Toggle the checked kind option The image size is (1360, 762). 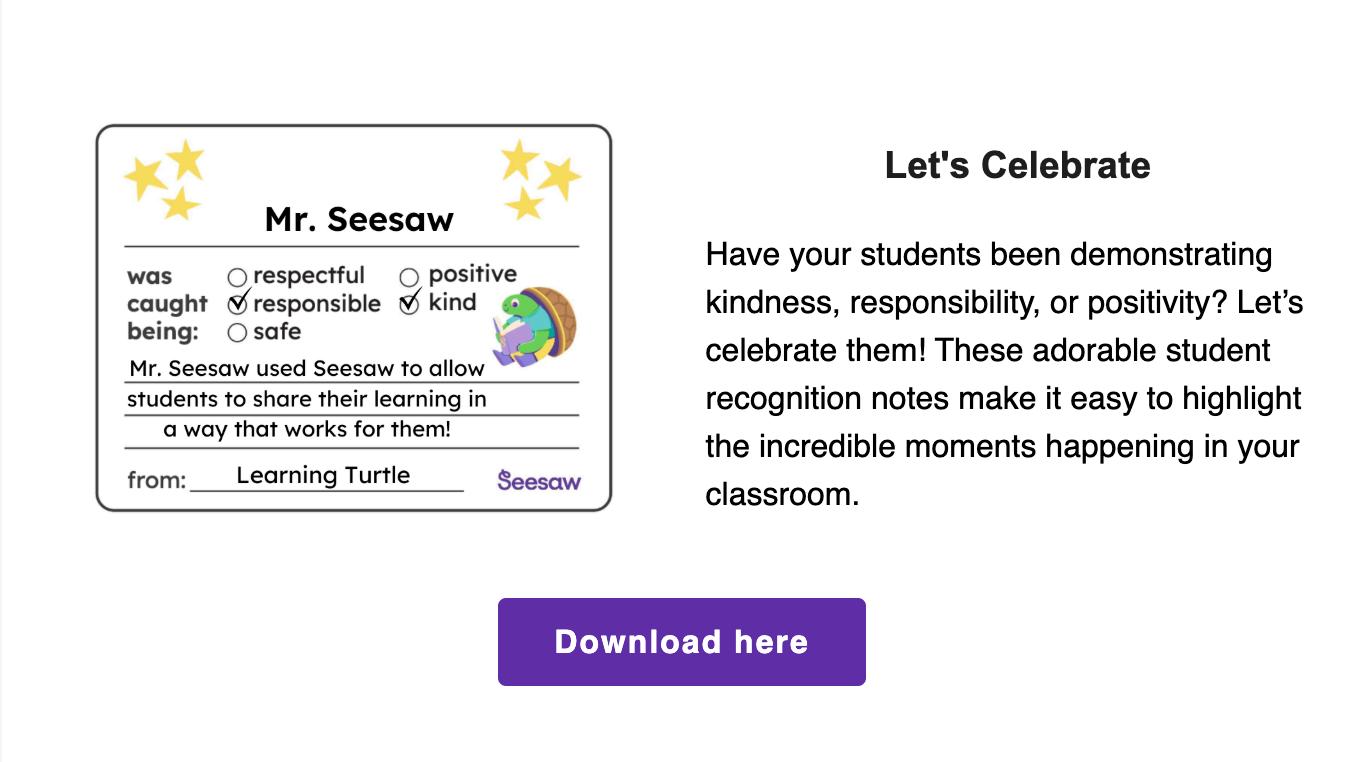(x=410, y=303)
